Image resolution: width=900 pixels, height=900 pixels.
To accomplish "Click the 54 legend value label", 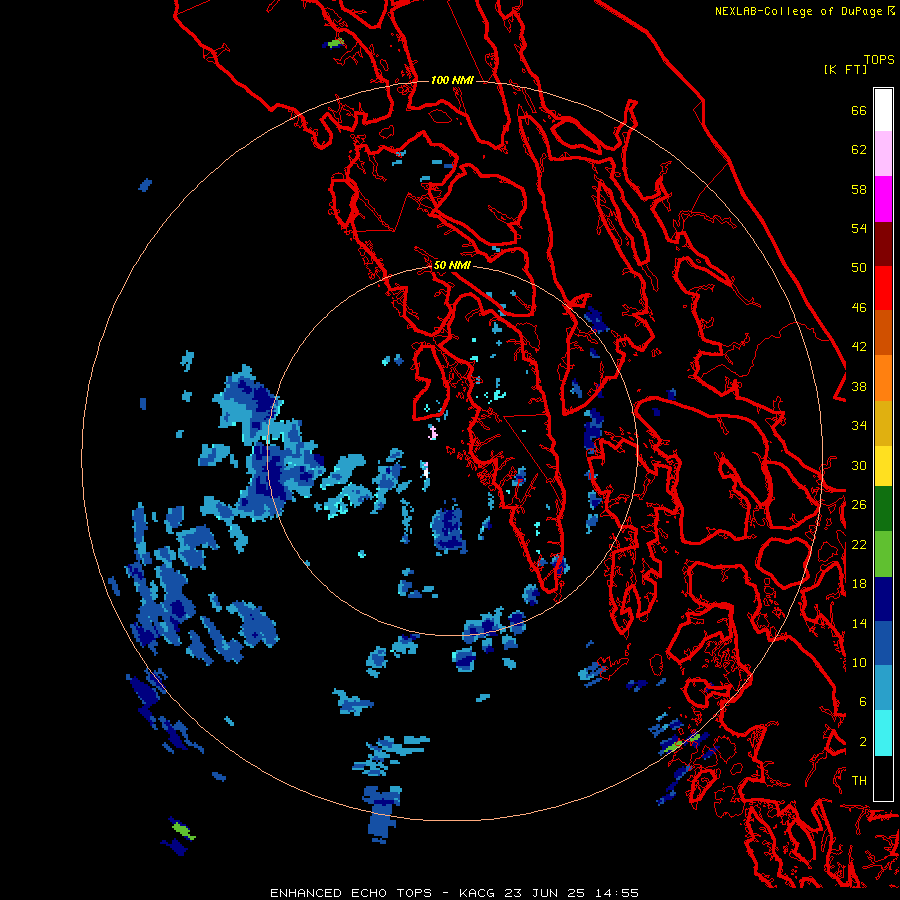I will point(859,228).
